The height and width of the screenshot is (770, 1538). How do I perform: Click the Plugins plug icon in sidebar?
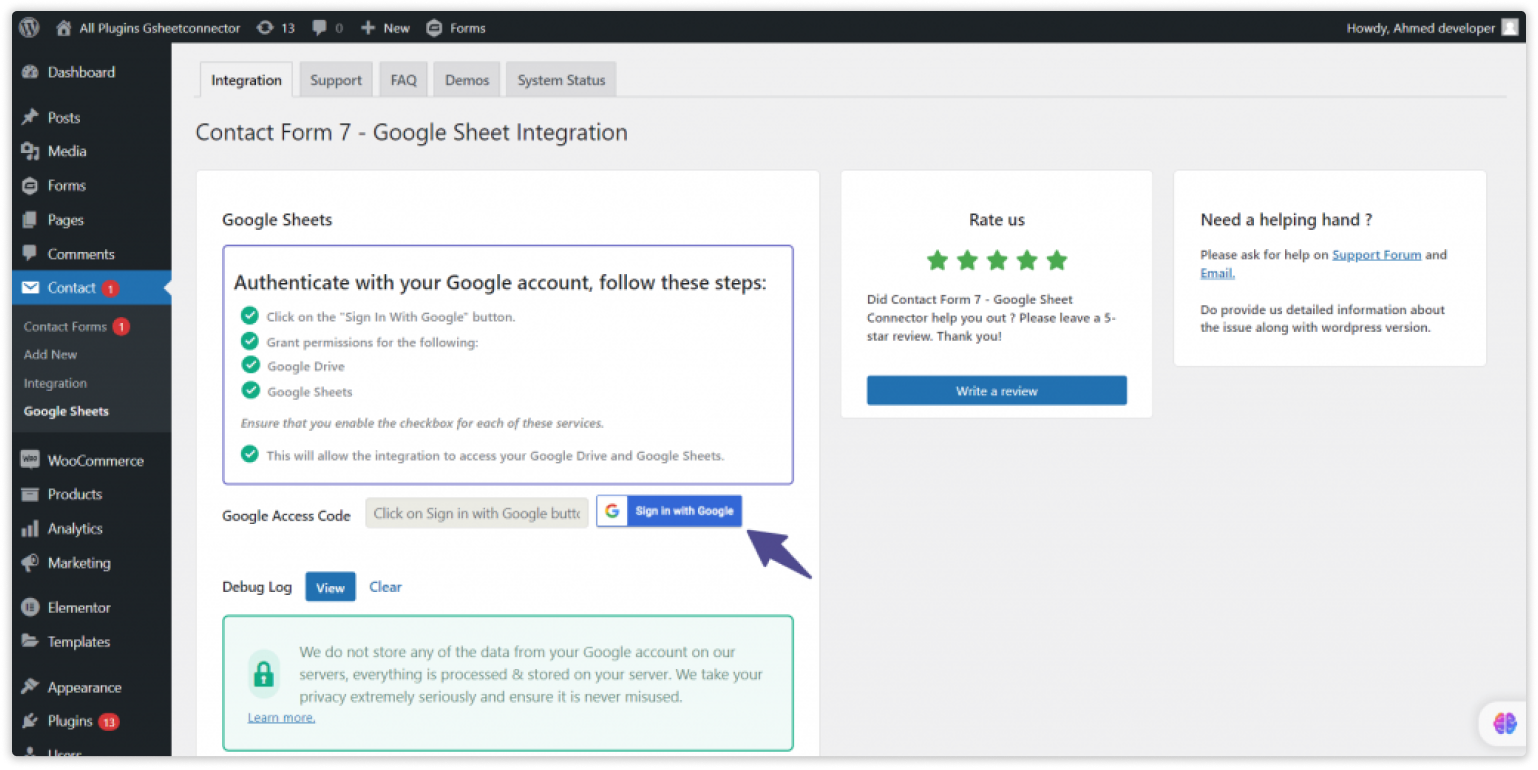point(30,721)
